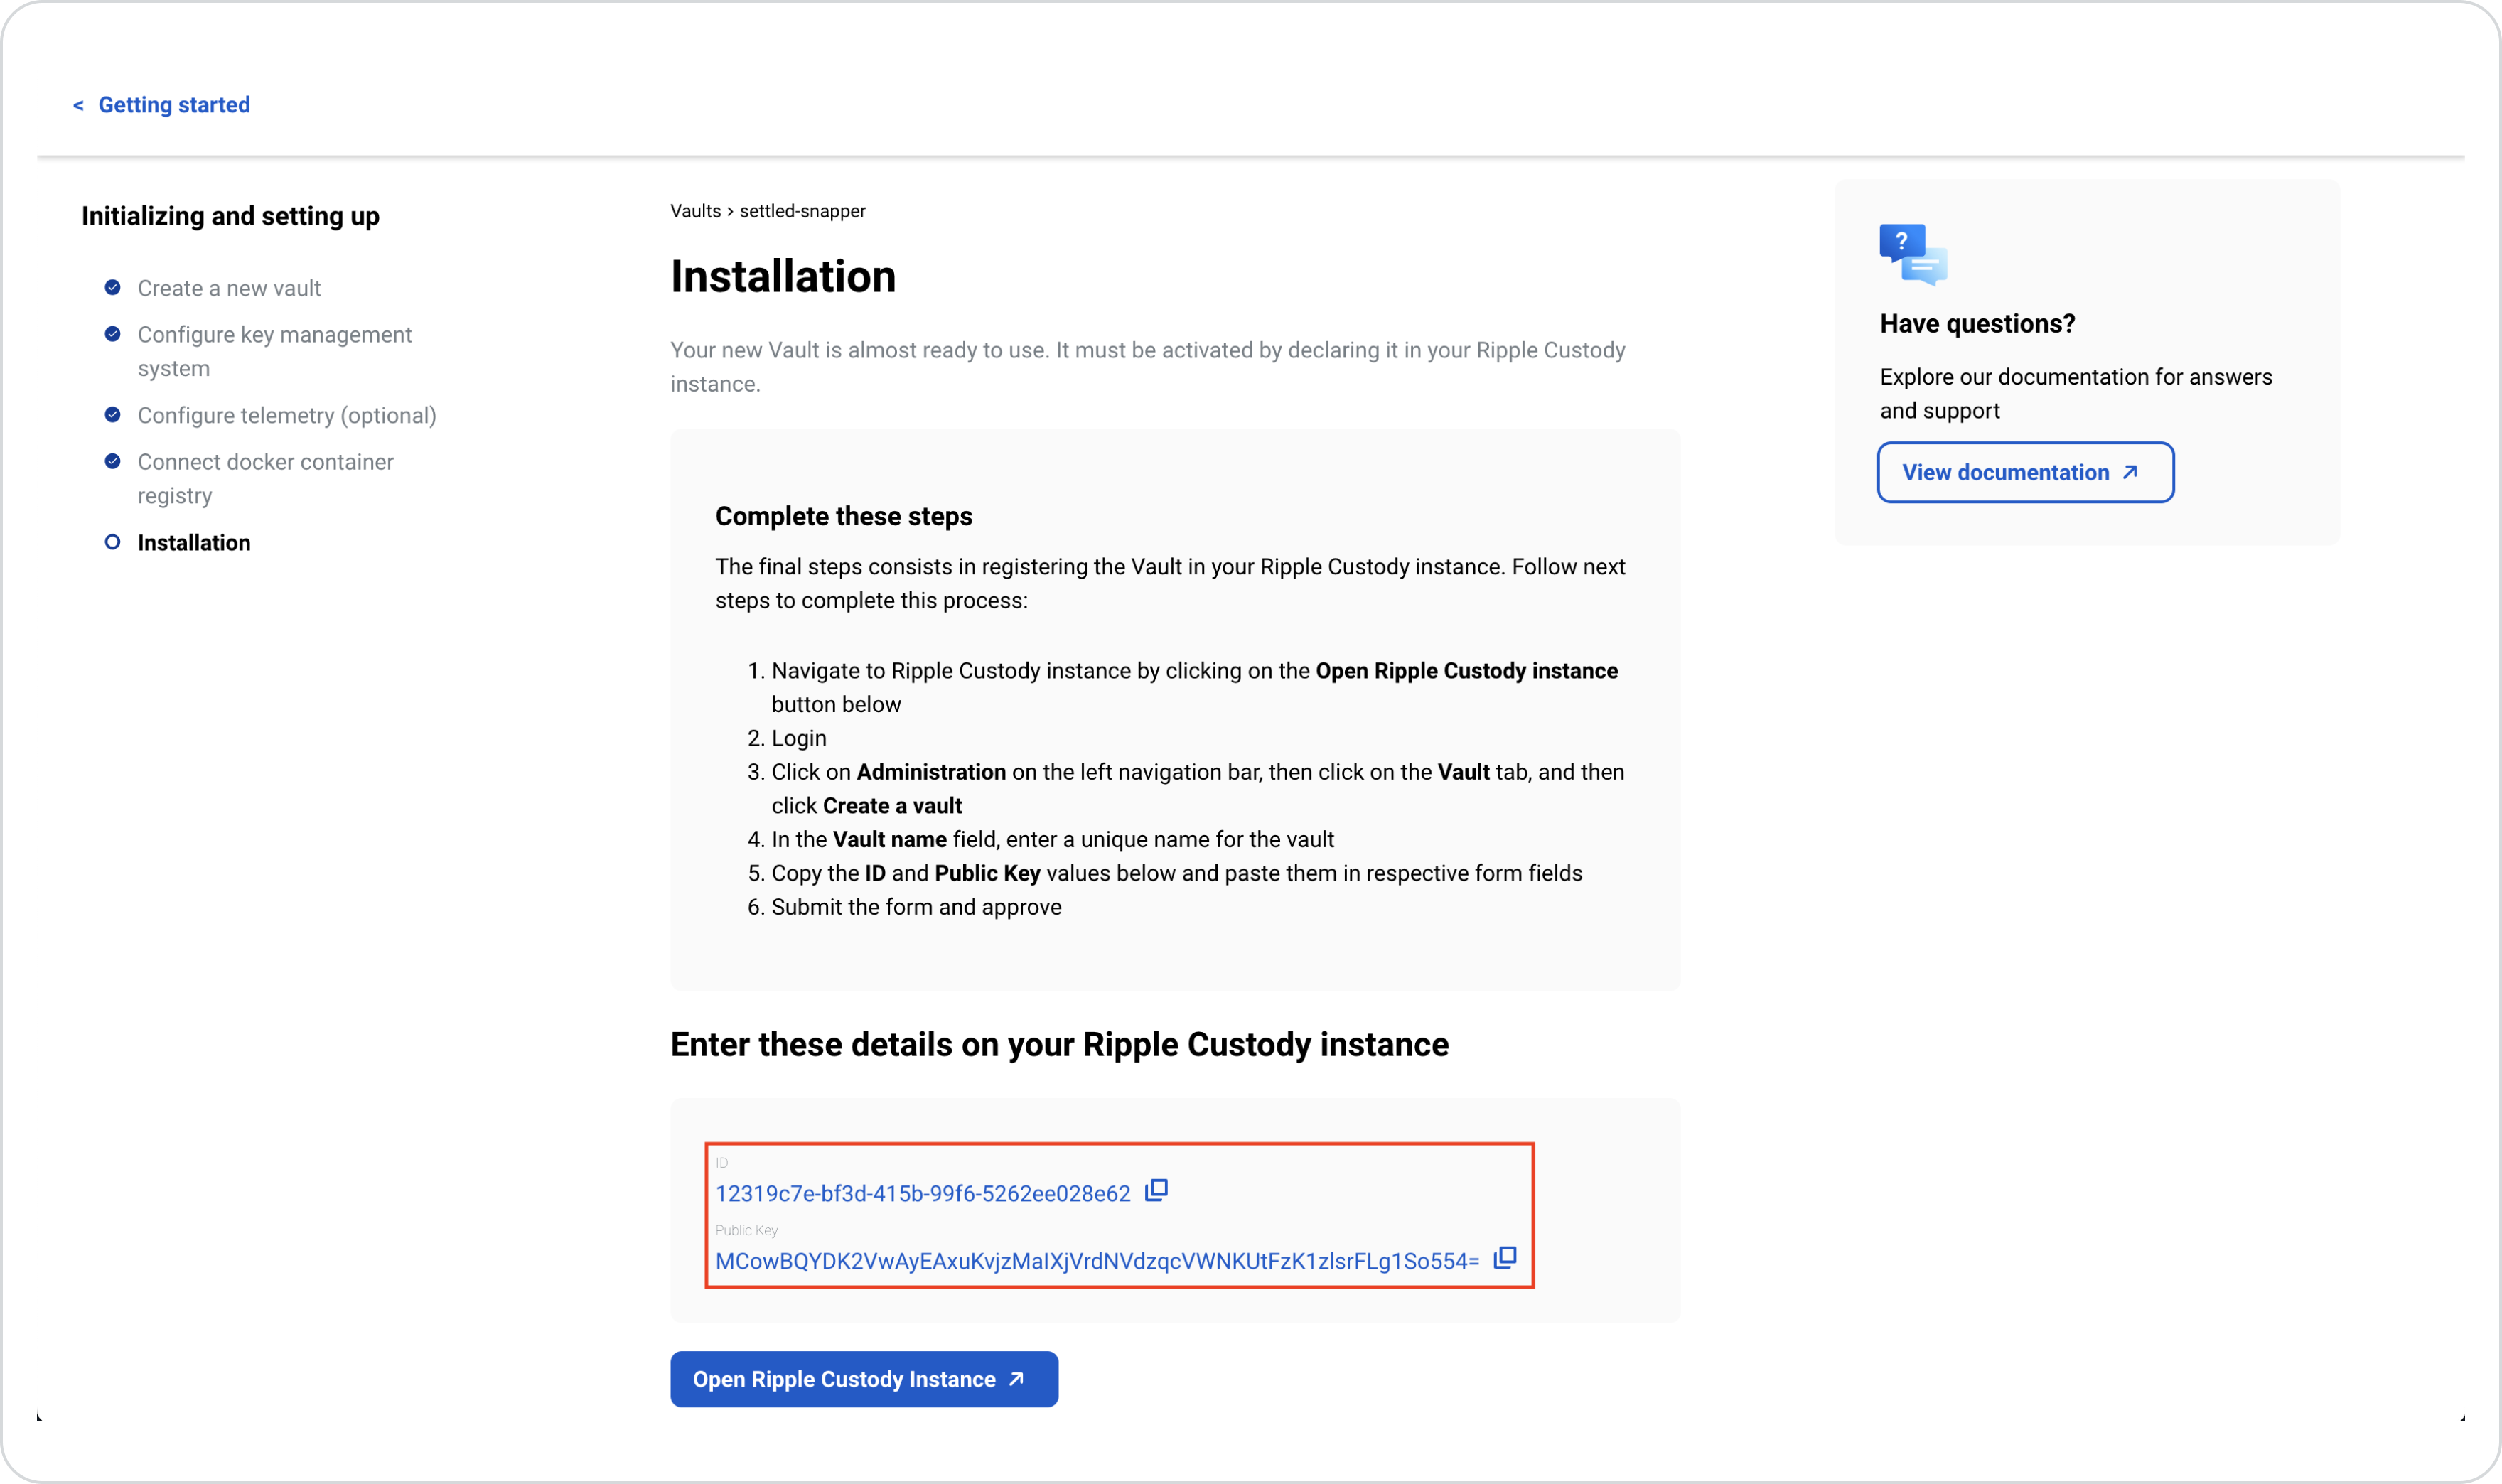2502x1484 pixels.
Task: Select the Installation step
Action: coord(194,542)
